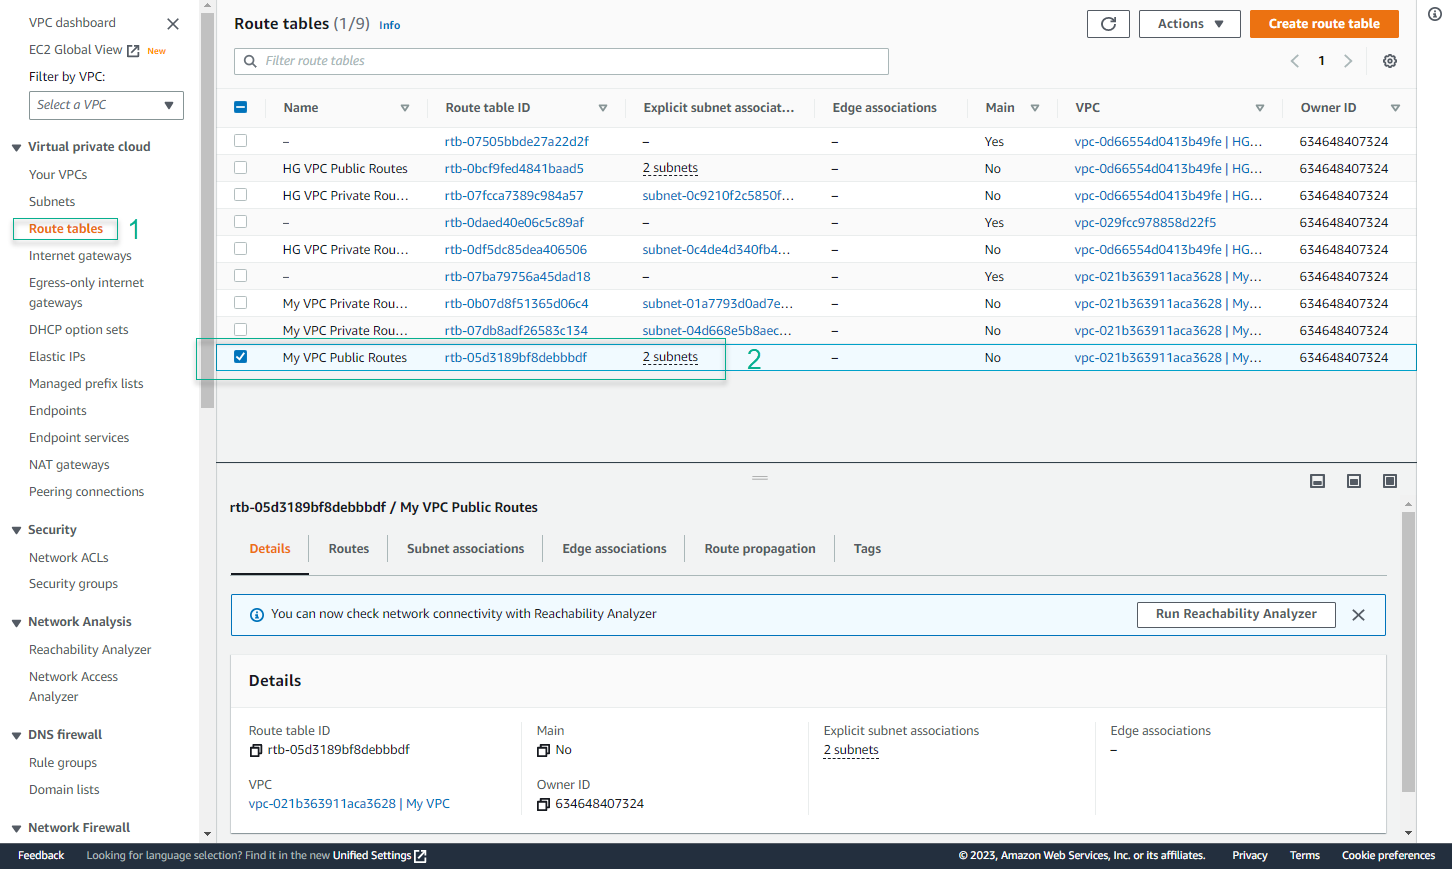Toggle the select-all header checkbox
Screen dimensions: 1452x869
click(240, 107)
